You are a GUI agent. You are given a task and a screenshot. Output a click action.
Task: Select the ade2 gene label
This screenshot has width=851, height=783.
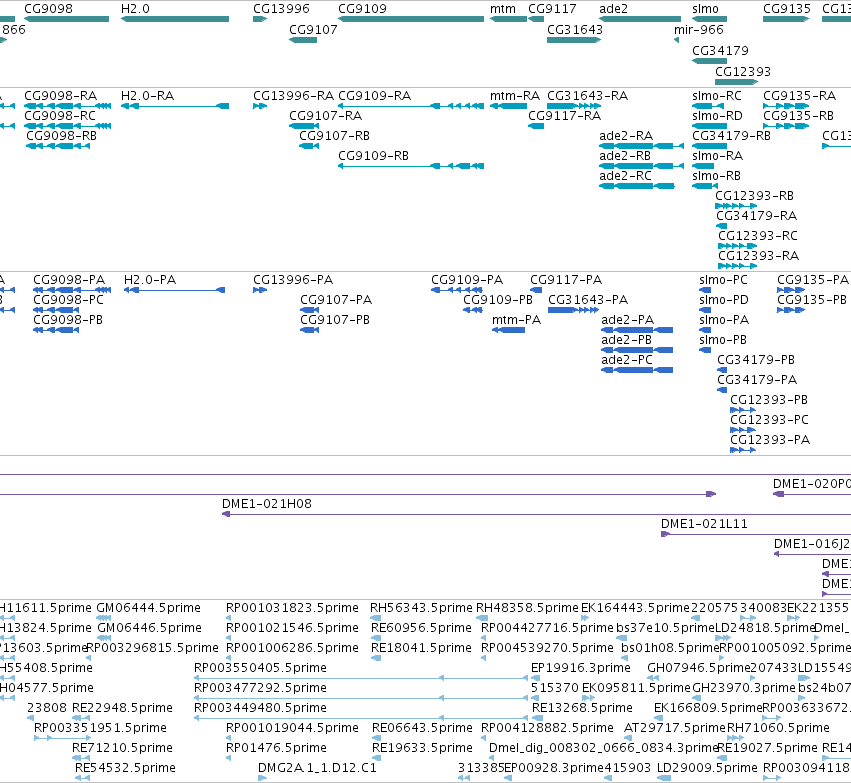point(613,9)
